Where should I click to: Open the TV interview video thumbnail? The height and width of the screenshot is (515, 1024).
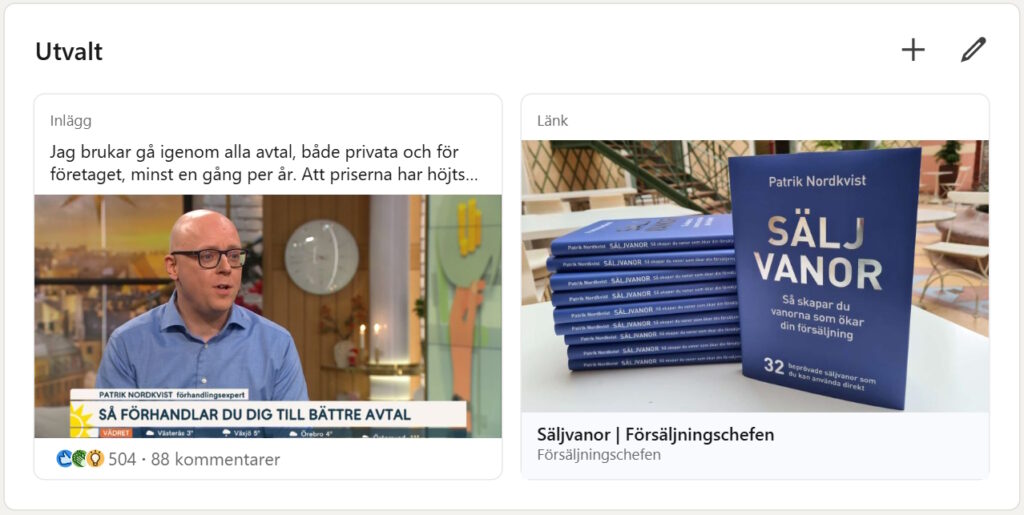click(268, 316)
